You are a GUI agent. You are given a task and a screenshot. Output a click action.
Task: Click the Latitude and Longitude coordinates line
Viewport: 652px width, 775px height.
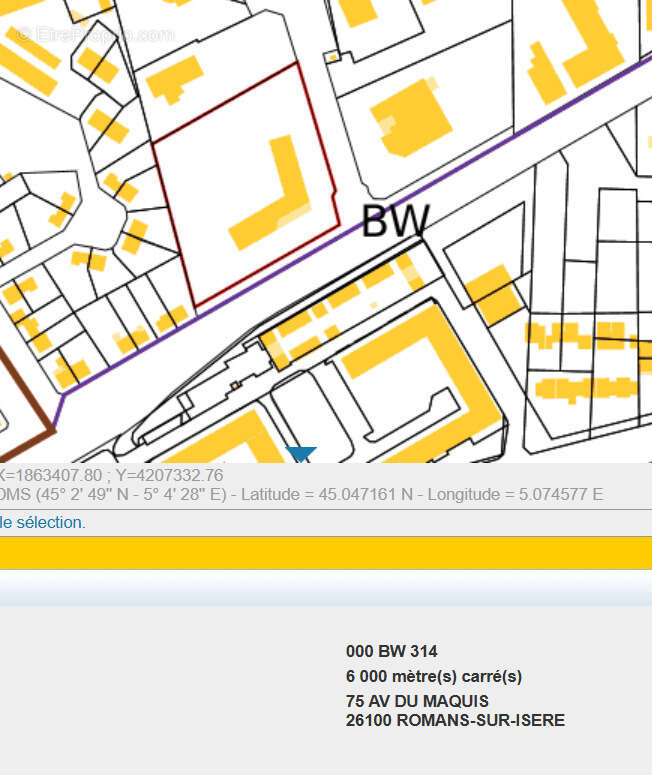point(300,494)
